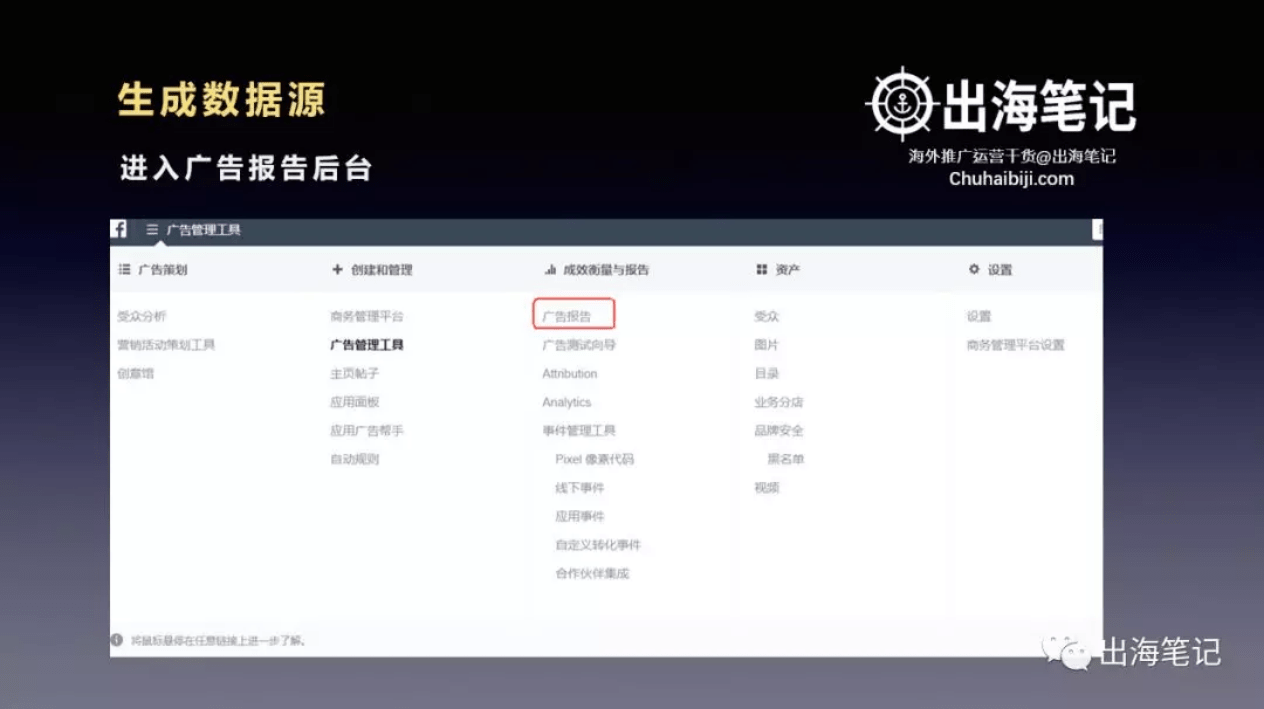The image size is (1264, 709).
Task: Select bold 广告管理工具 under 创建和管理
Action: 367,345
